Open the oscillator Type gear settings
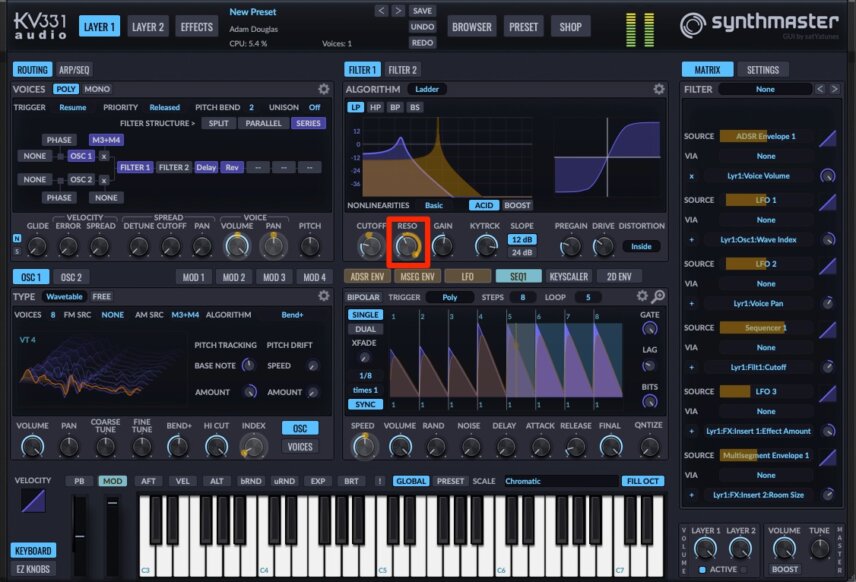Screen dimensions: 856x582 (324, 296)
